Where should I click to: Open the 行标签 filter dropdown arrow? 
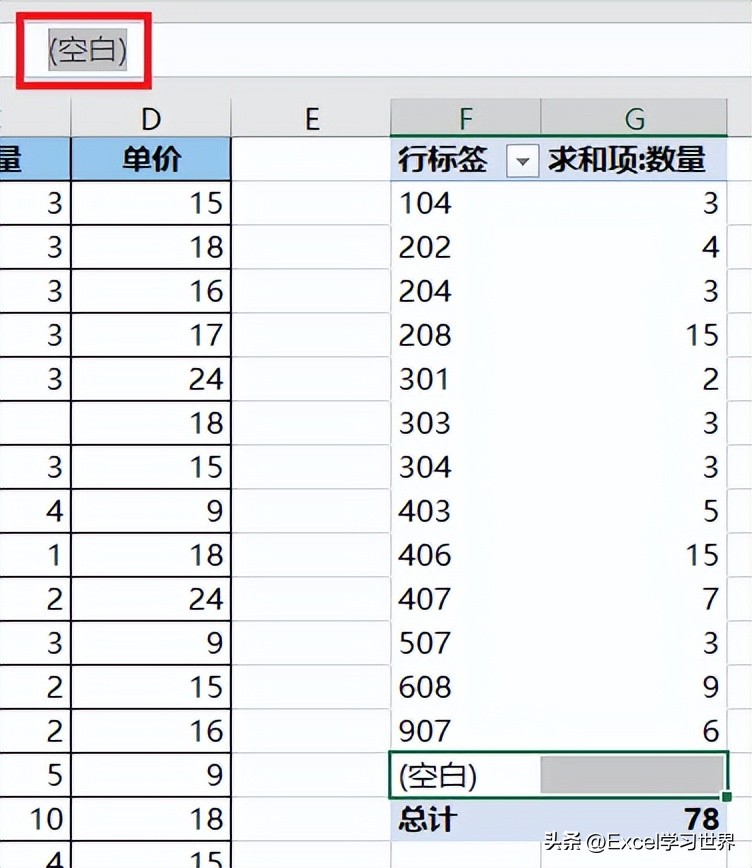(522, 161)
